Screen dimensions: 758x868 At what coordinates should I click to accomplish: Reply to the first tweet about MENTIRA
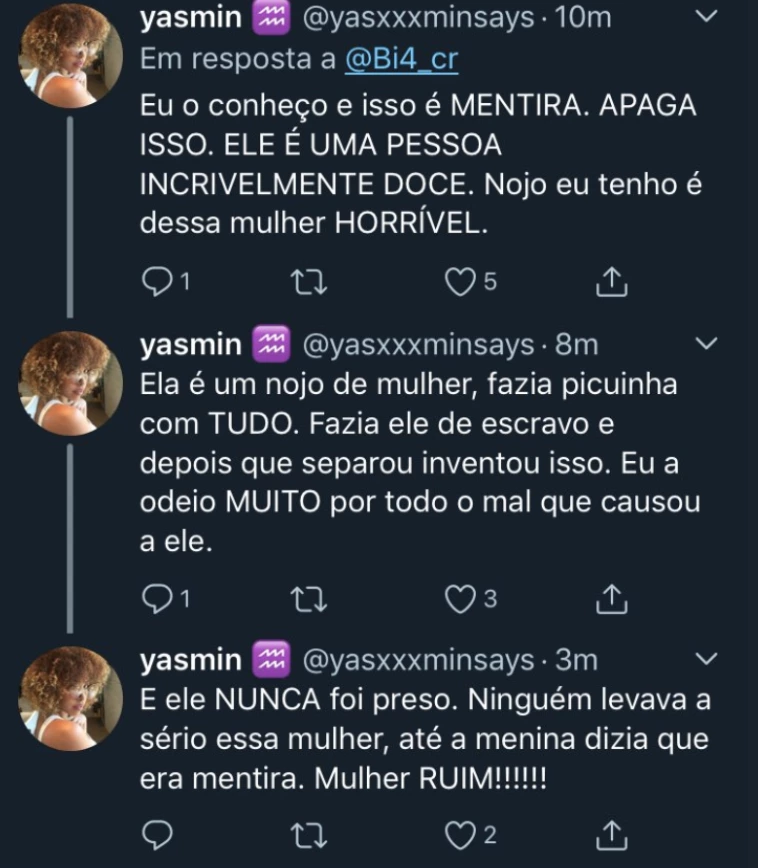point(157,284)
